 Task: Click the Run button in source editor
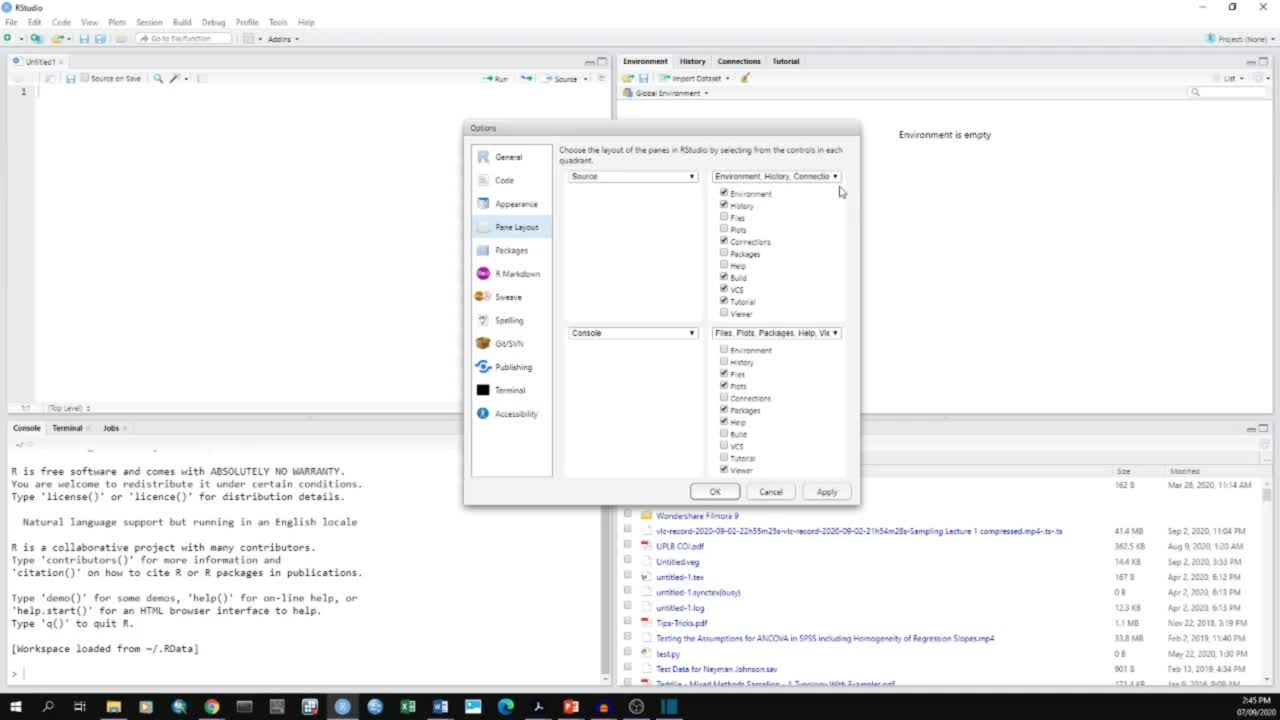tap(495, 78)
